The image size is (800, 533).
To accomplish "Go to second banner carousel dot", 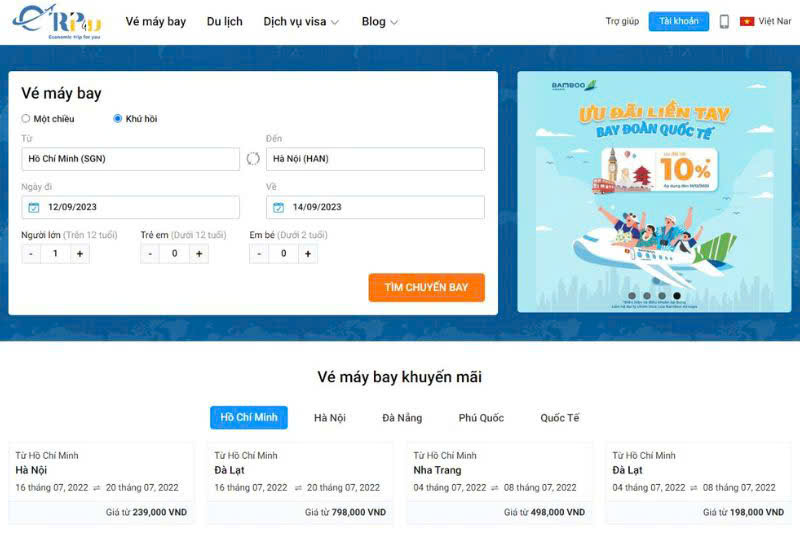I will tap(647, 296).
